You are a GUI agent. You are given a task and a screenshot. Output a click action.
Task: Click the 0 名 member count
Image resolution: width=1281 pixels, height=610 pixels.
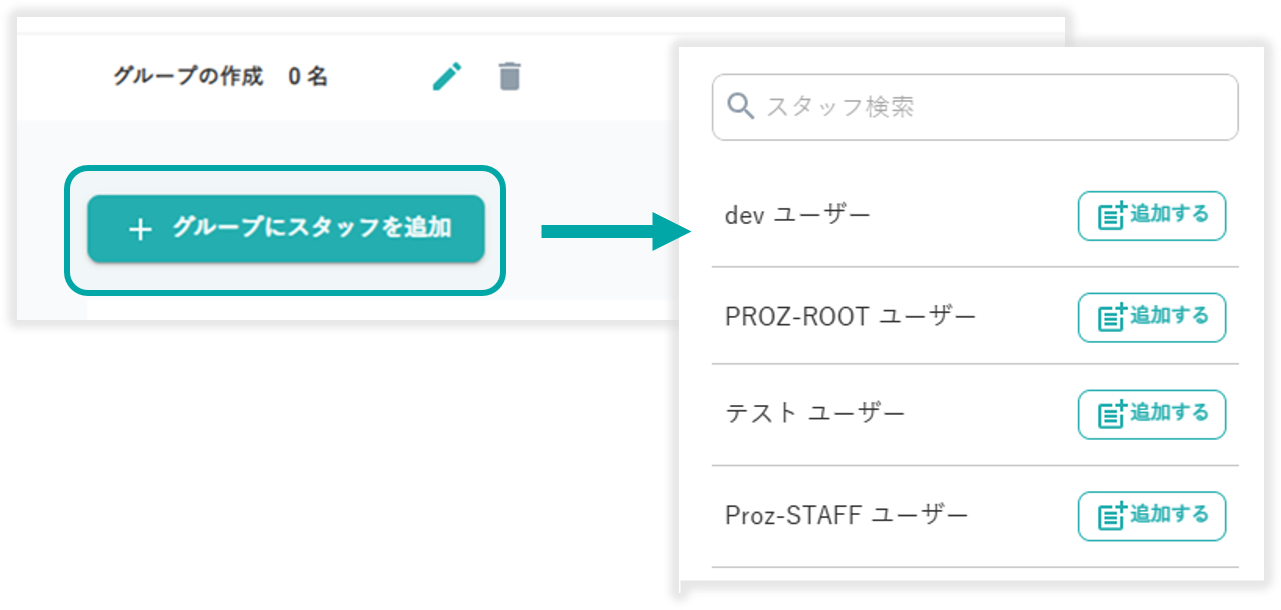308,77
